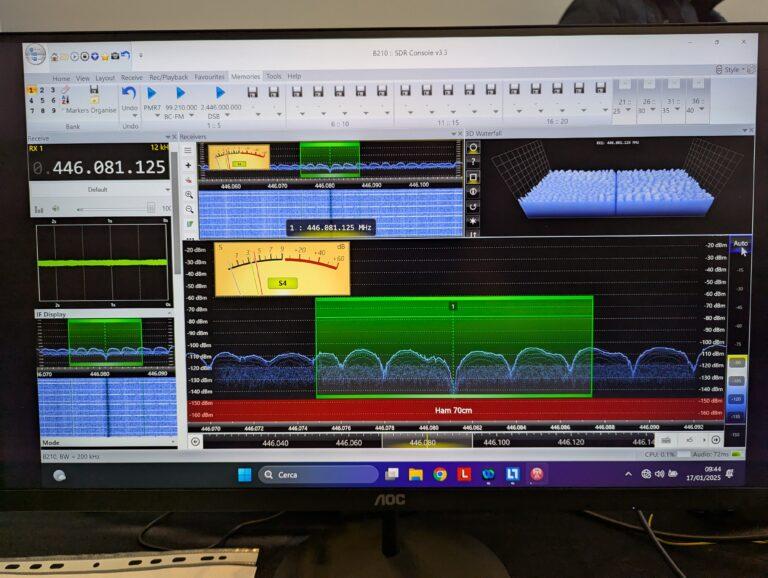The image size is (768, 578).
Task: Select memory bank 4
Action: pos(31,100)
